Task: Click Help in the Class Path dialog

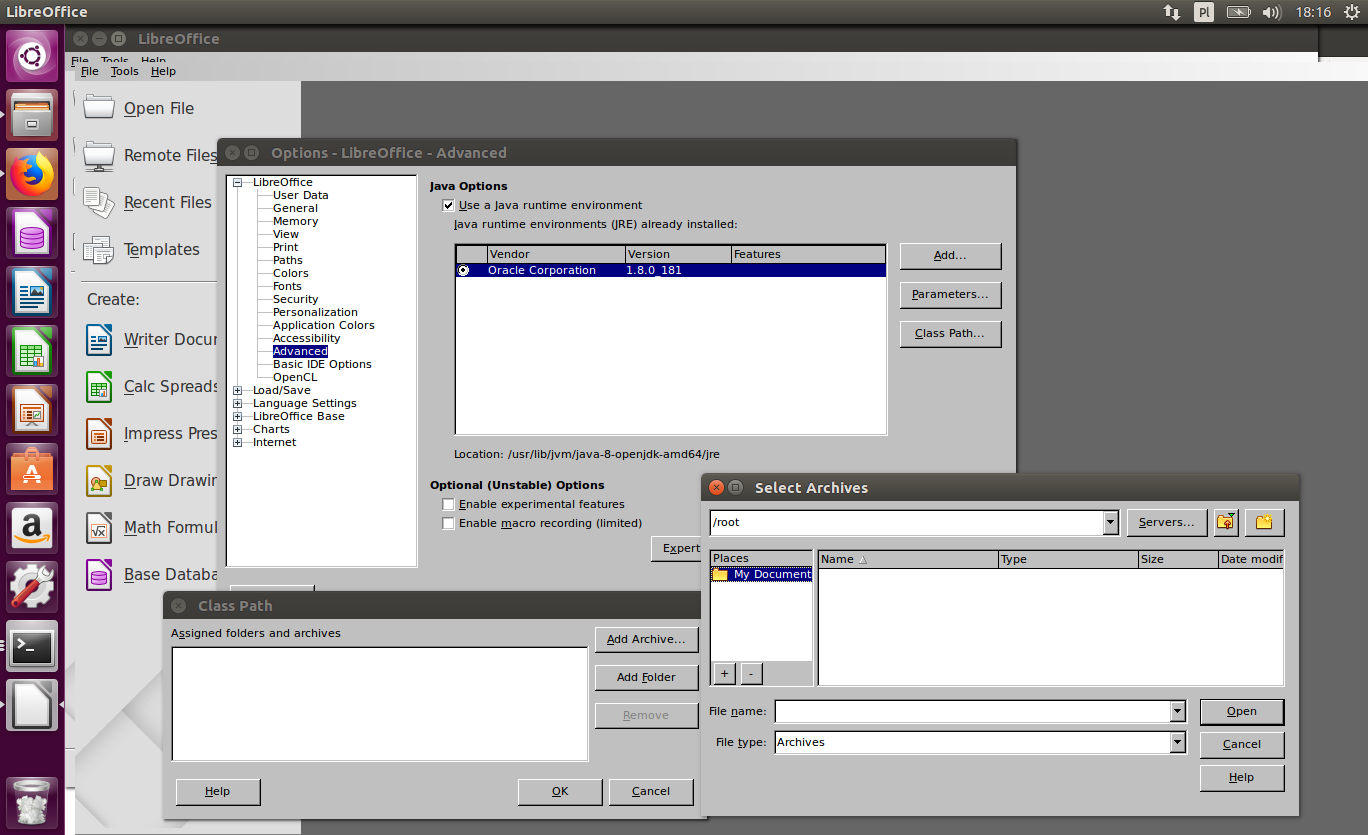Action: (218, 791)
